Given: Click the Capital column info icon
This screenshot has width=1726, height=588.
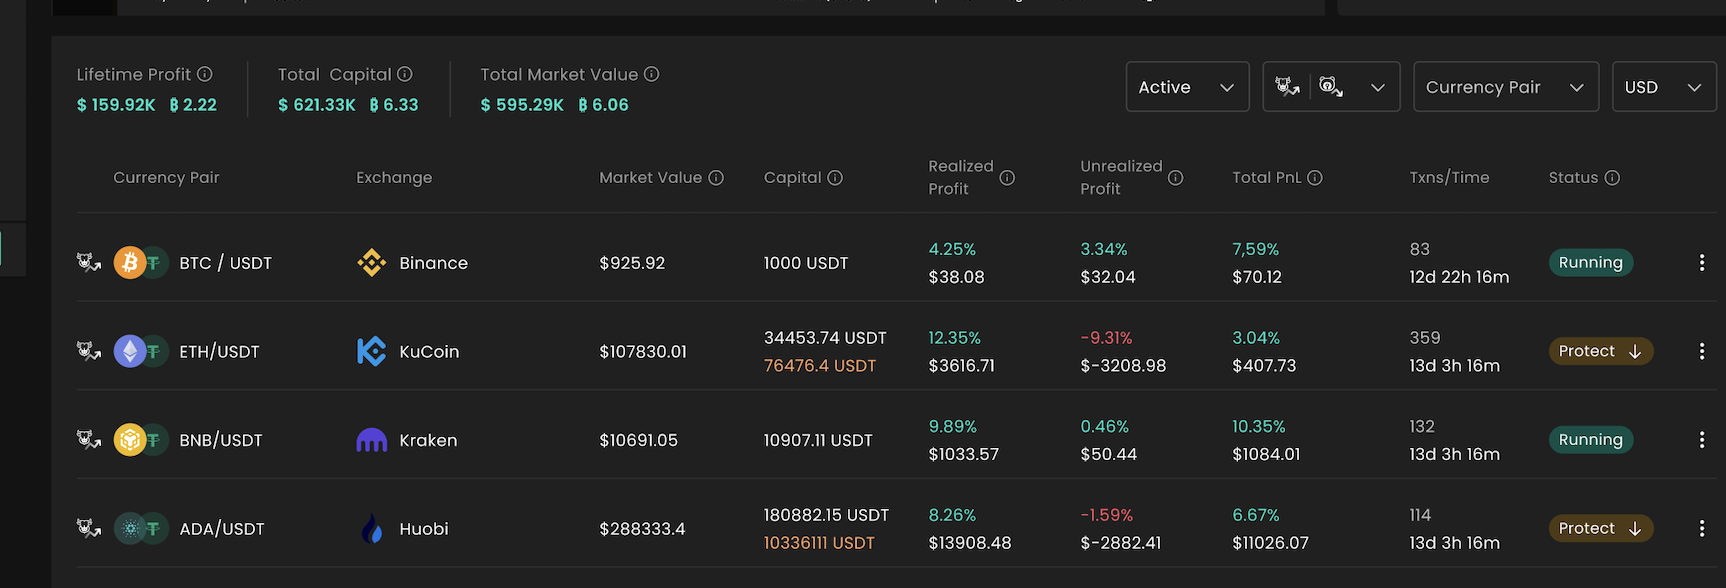Looking at the screenshot, I should 835,178.
